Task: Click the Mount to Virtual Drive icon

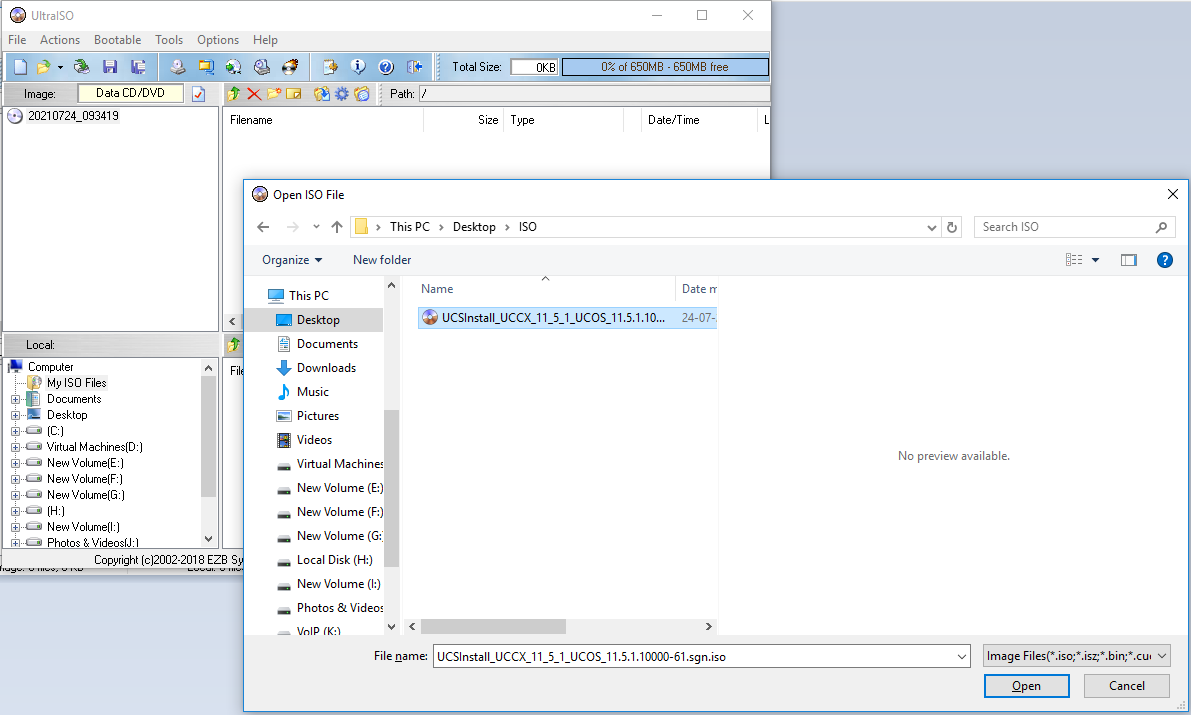Action: click(x=262, y=67)
